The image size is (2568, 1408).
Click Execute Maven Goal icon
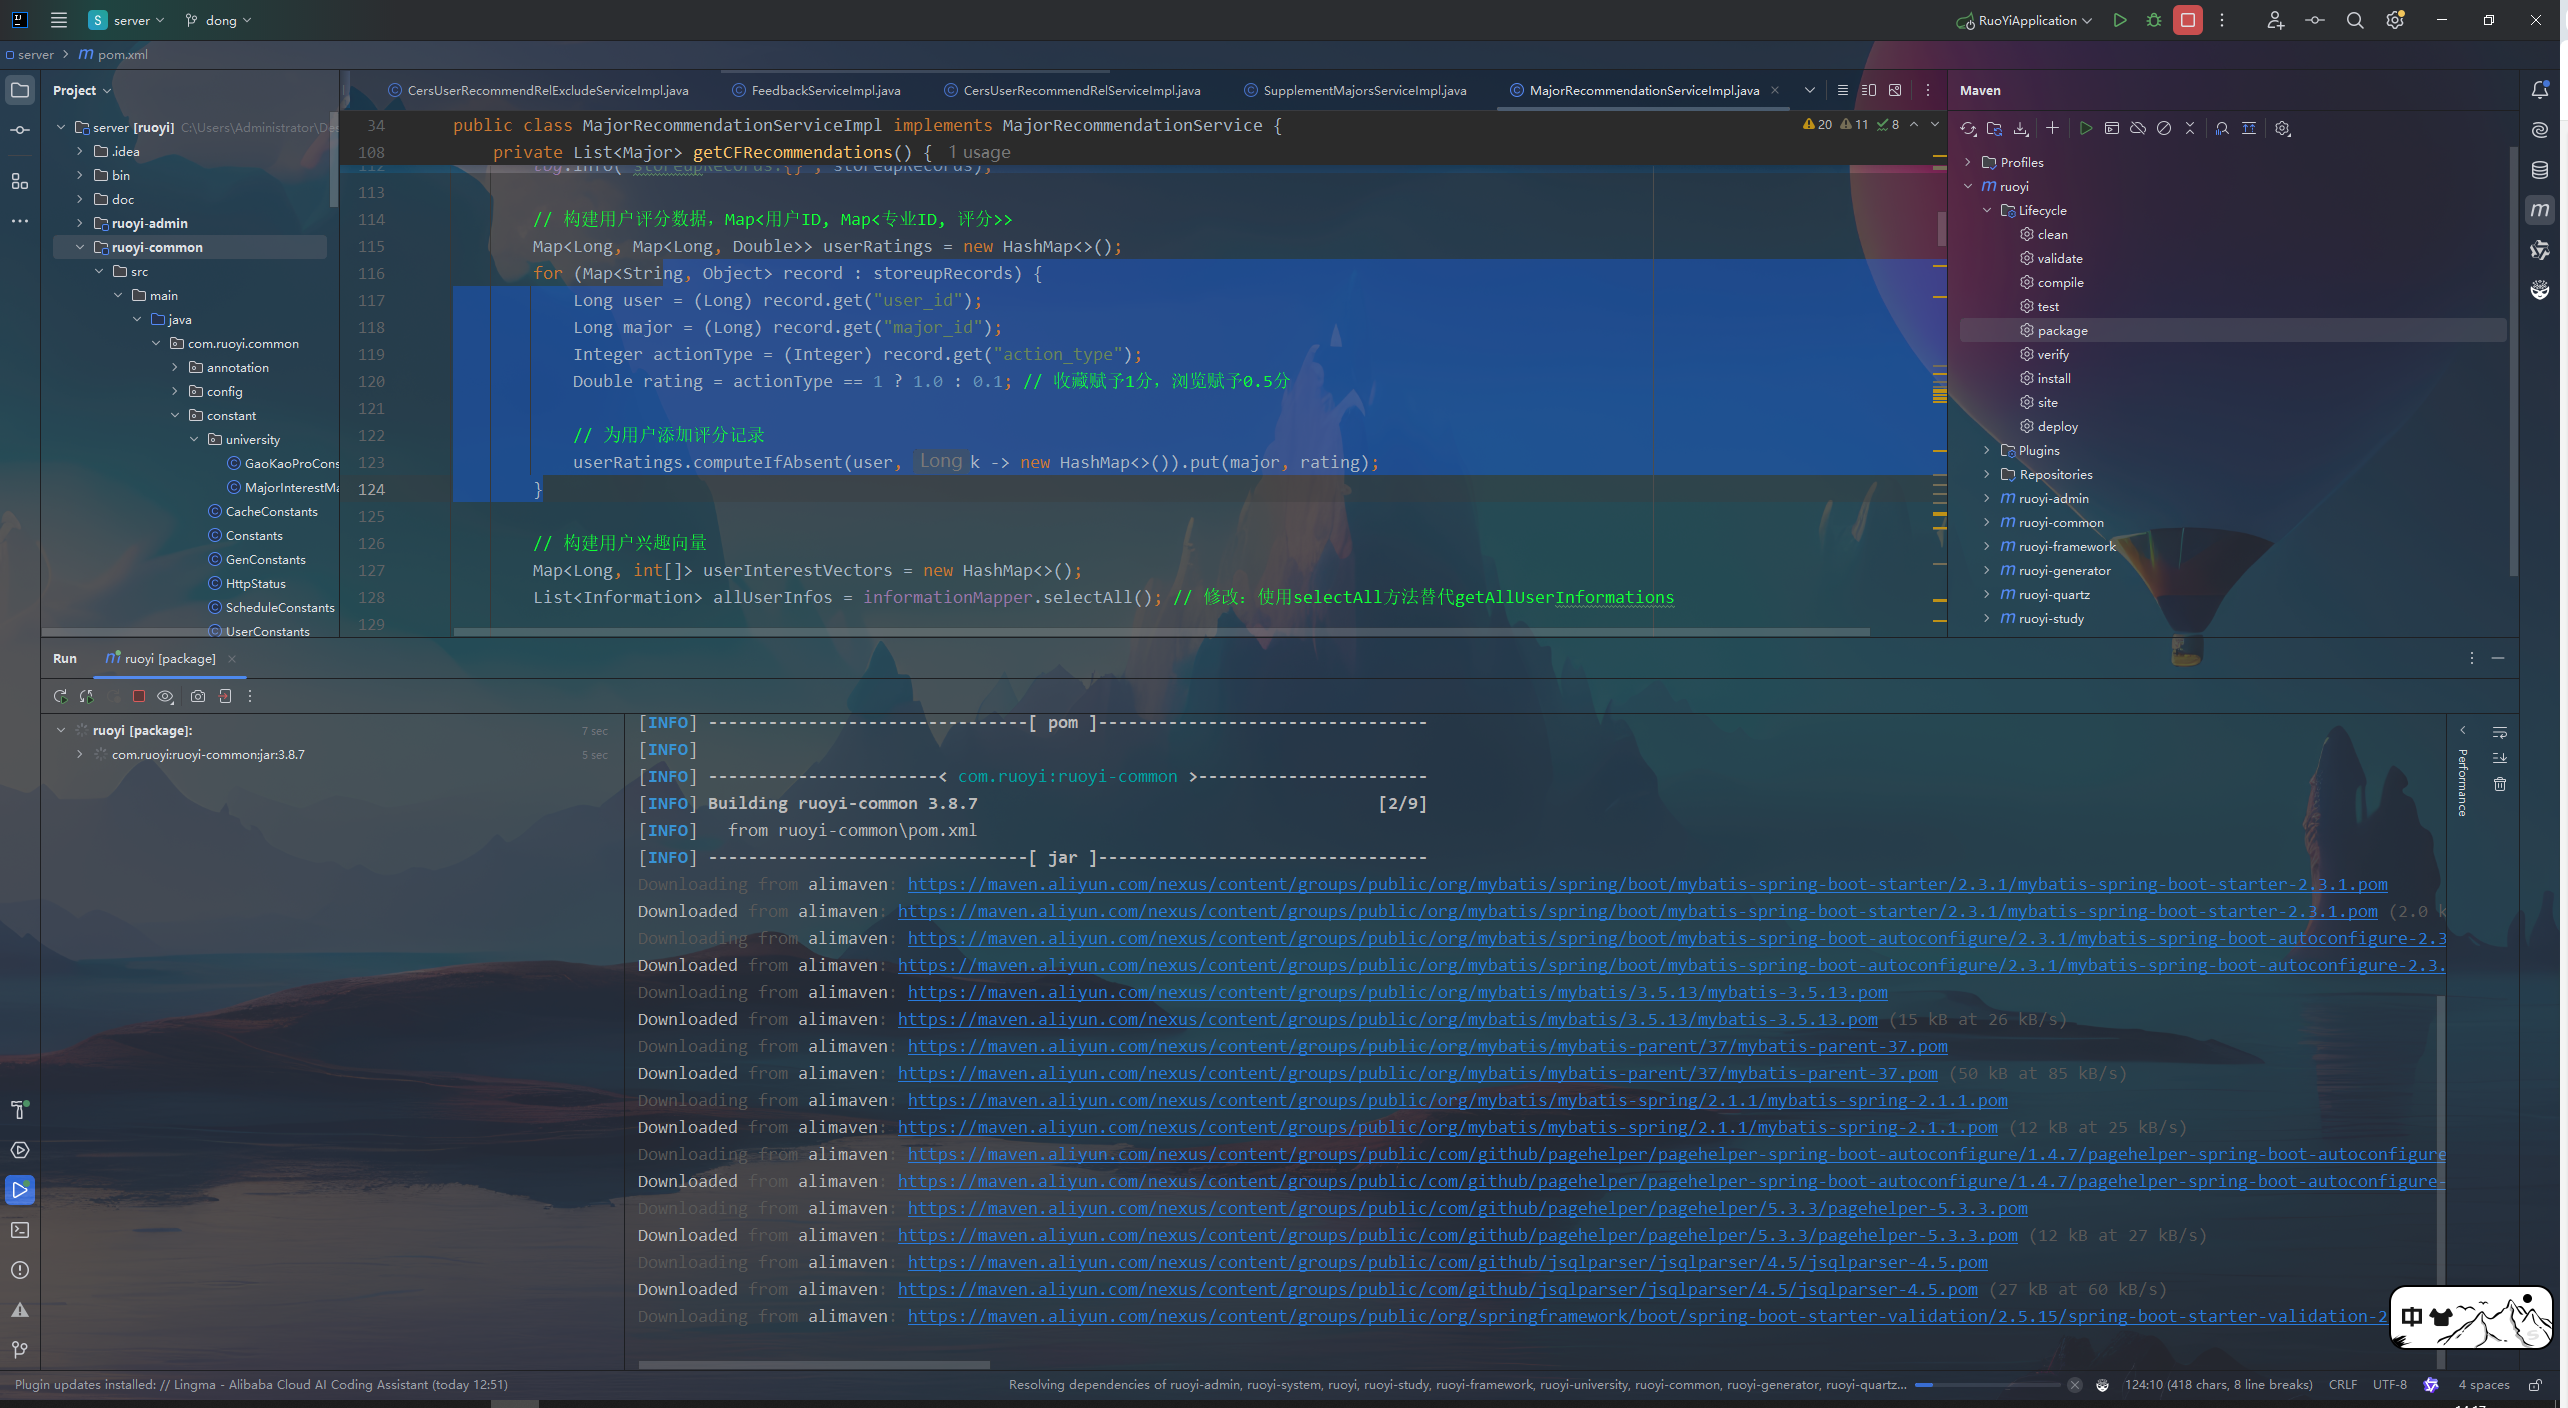tap(2111, 128)
